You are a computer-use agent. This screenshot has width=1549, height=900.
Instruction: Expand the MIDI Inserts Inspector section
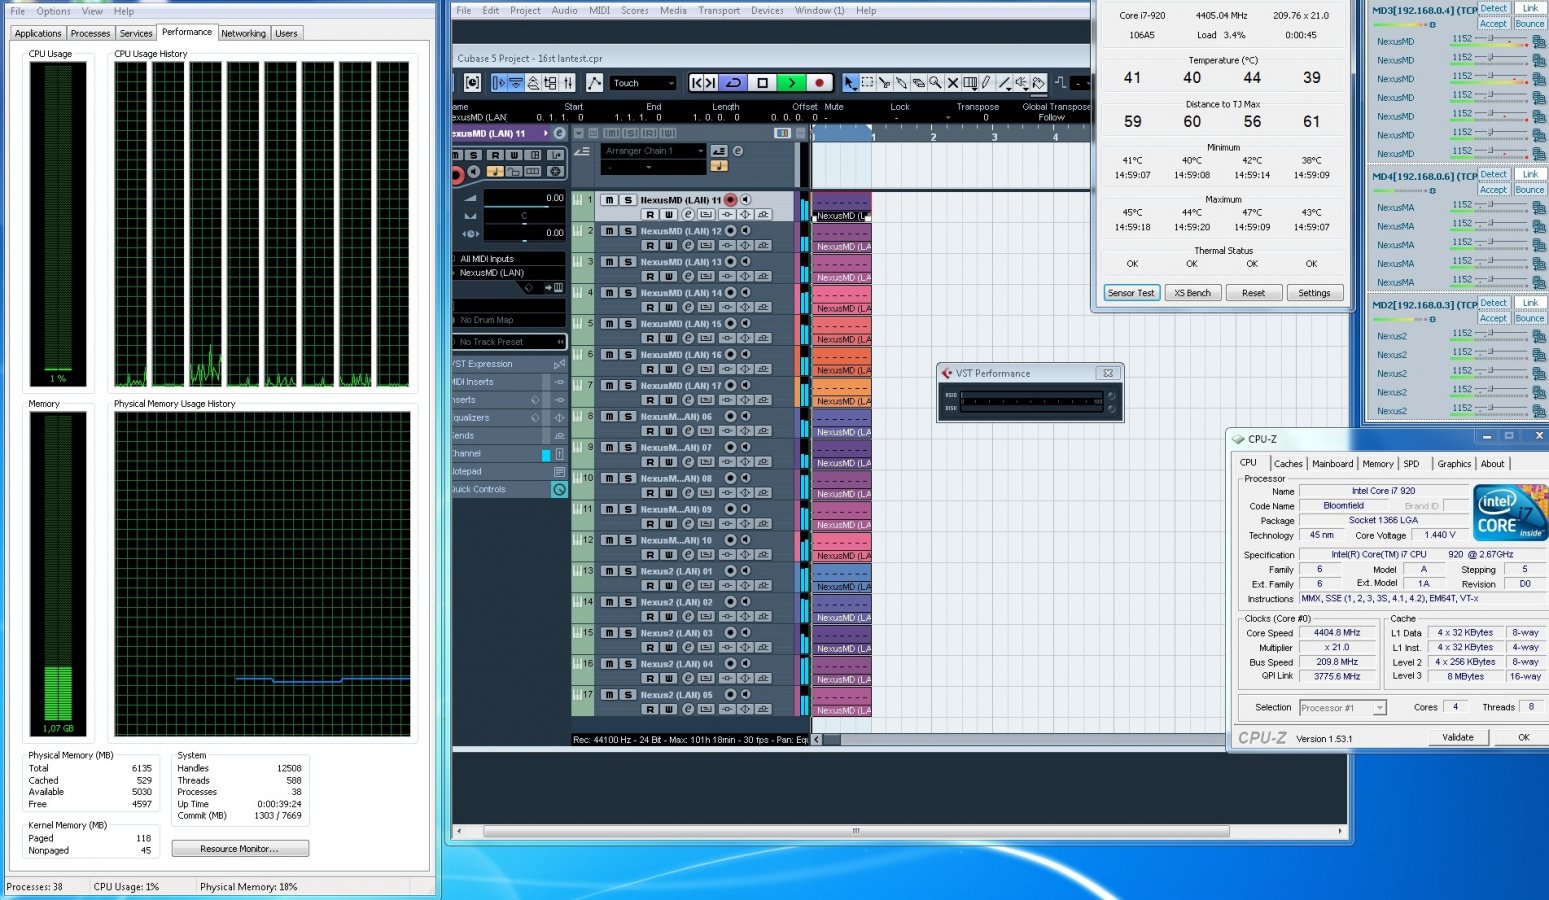(508, 382)
